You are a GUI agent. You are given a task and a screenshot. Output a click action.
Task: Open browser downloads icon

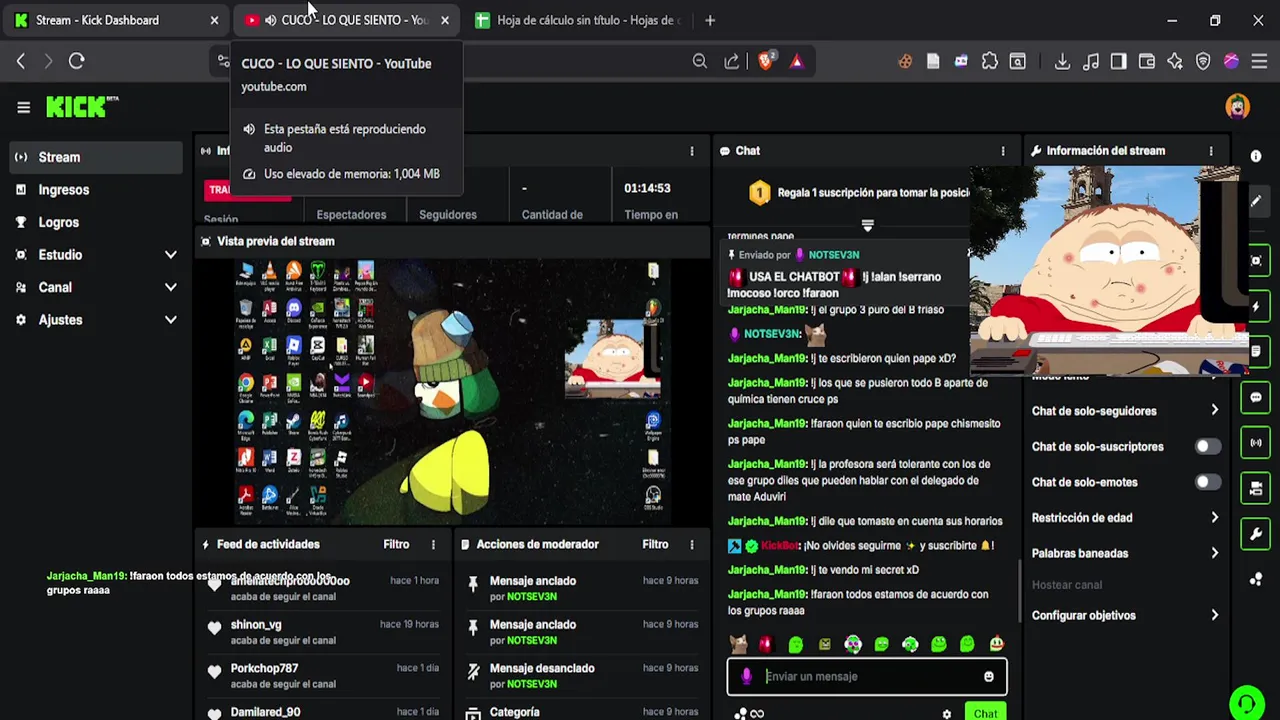tap(1062, 61)
